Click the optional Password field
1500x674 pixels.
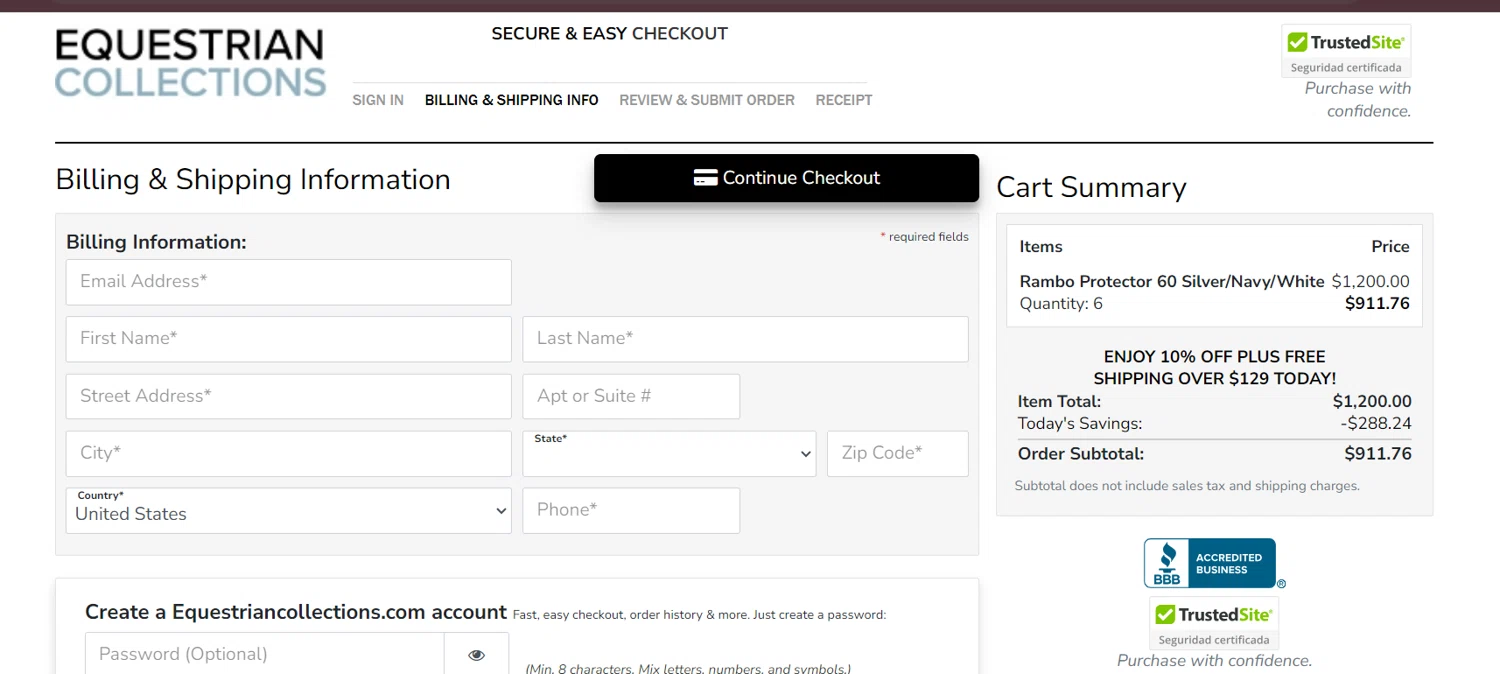265,655
